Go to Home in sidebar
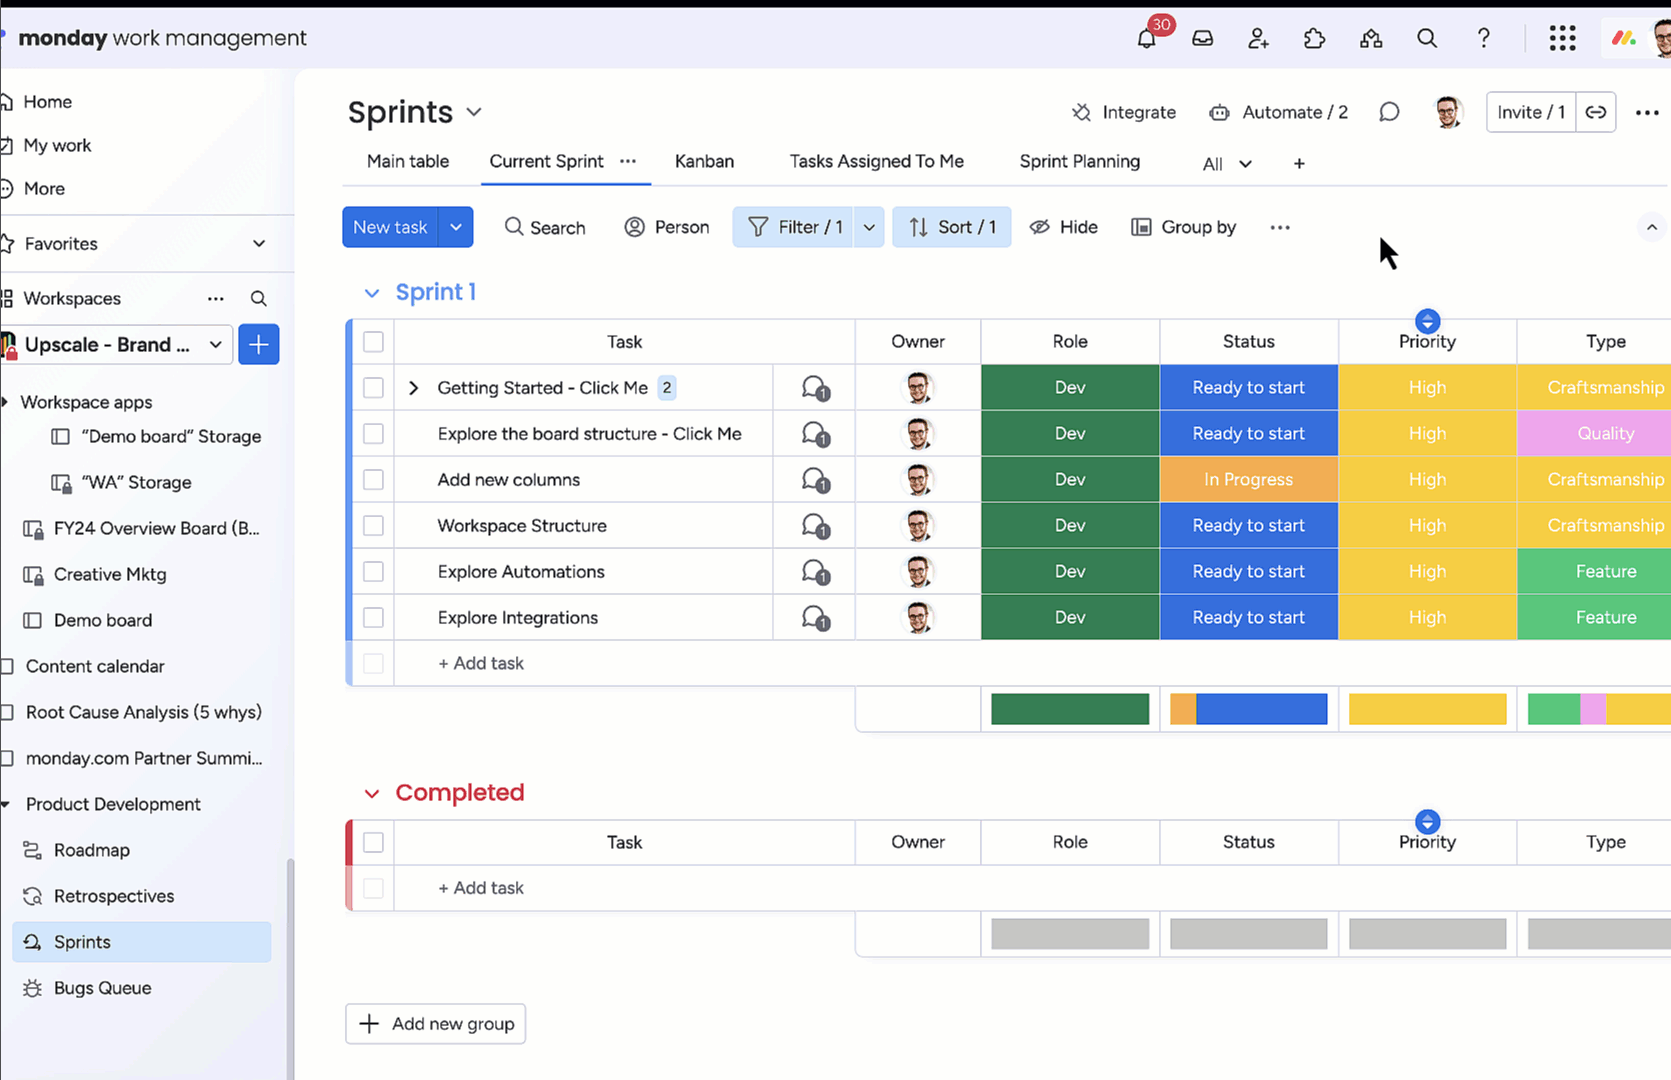This screenshot has width=1671, height=1080. (x=47, y=102)
